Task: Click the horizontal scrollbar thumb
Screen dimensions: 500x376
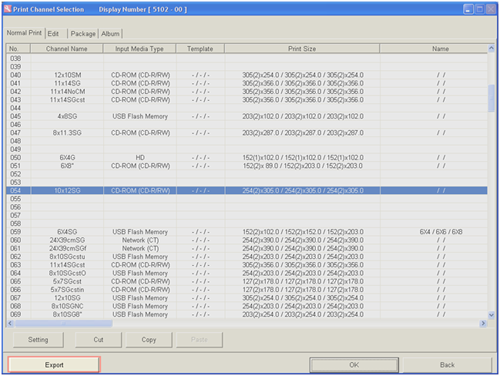Action: pyautogui.click(x=64, y=323)
